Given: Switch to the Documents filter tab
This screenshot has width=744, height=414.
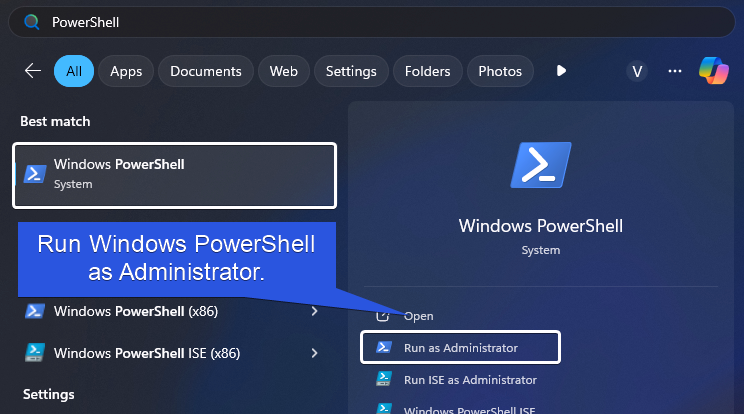Looking at the screenshot, I should click(x=206, y=71).
